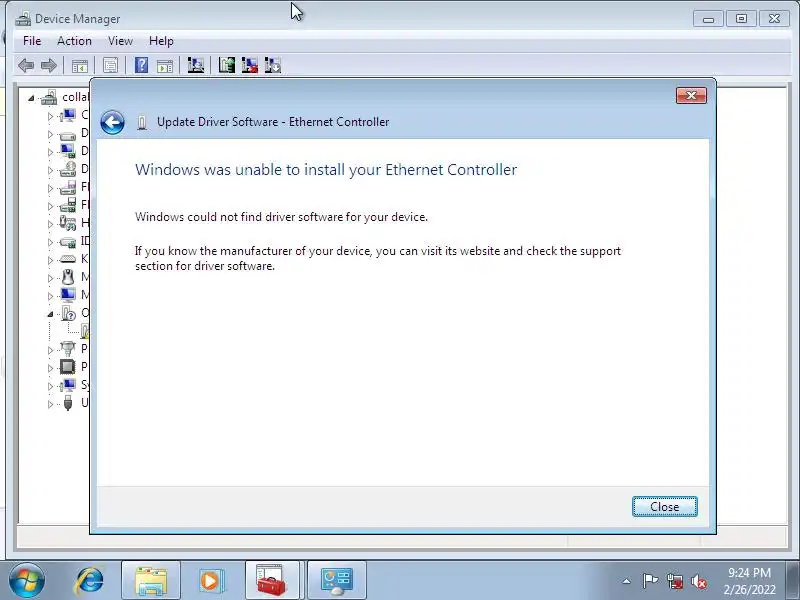Click the network status tray icon

pyautogui.click(x=675, y=581)
